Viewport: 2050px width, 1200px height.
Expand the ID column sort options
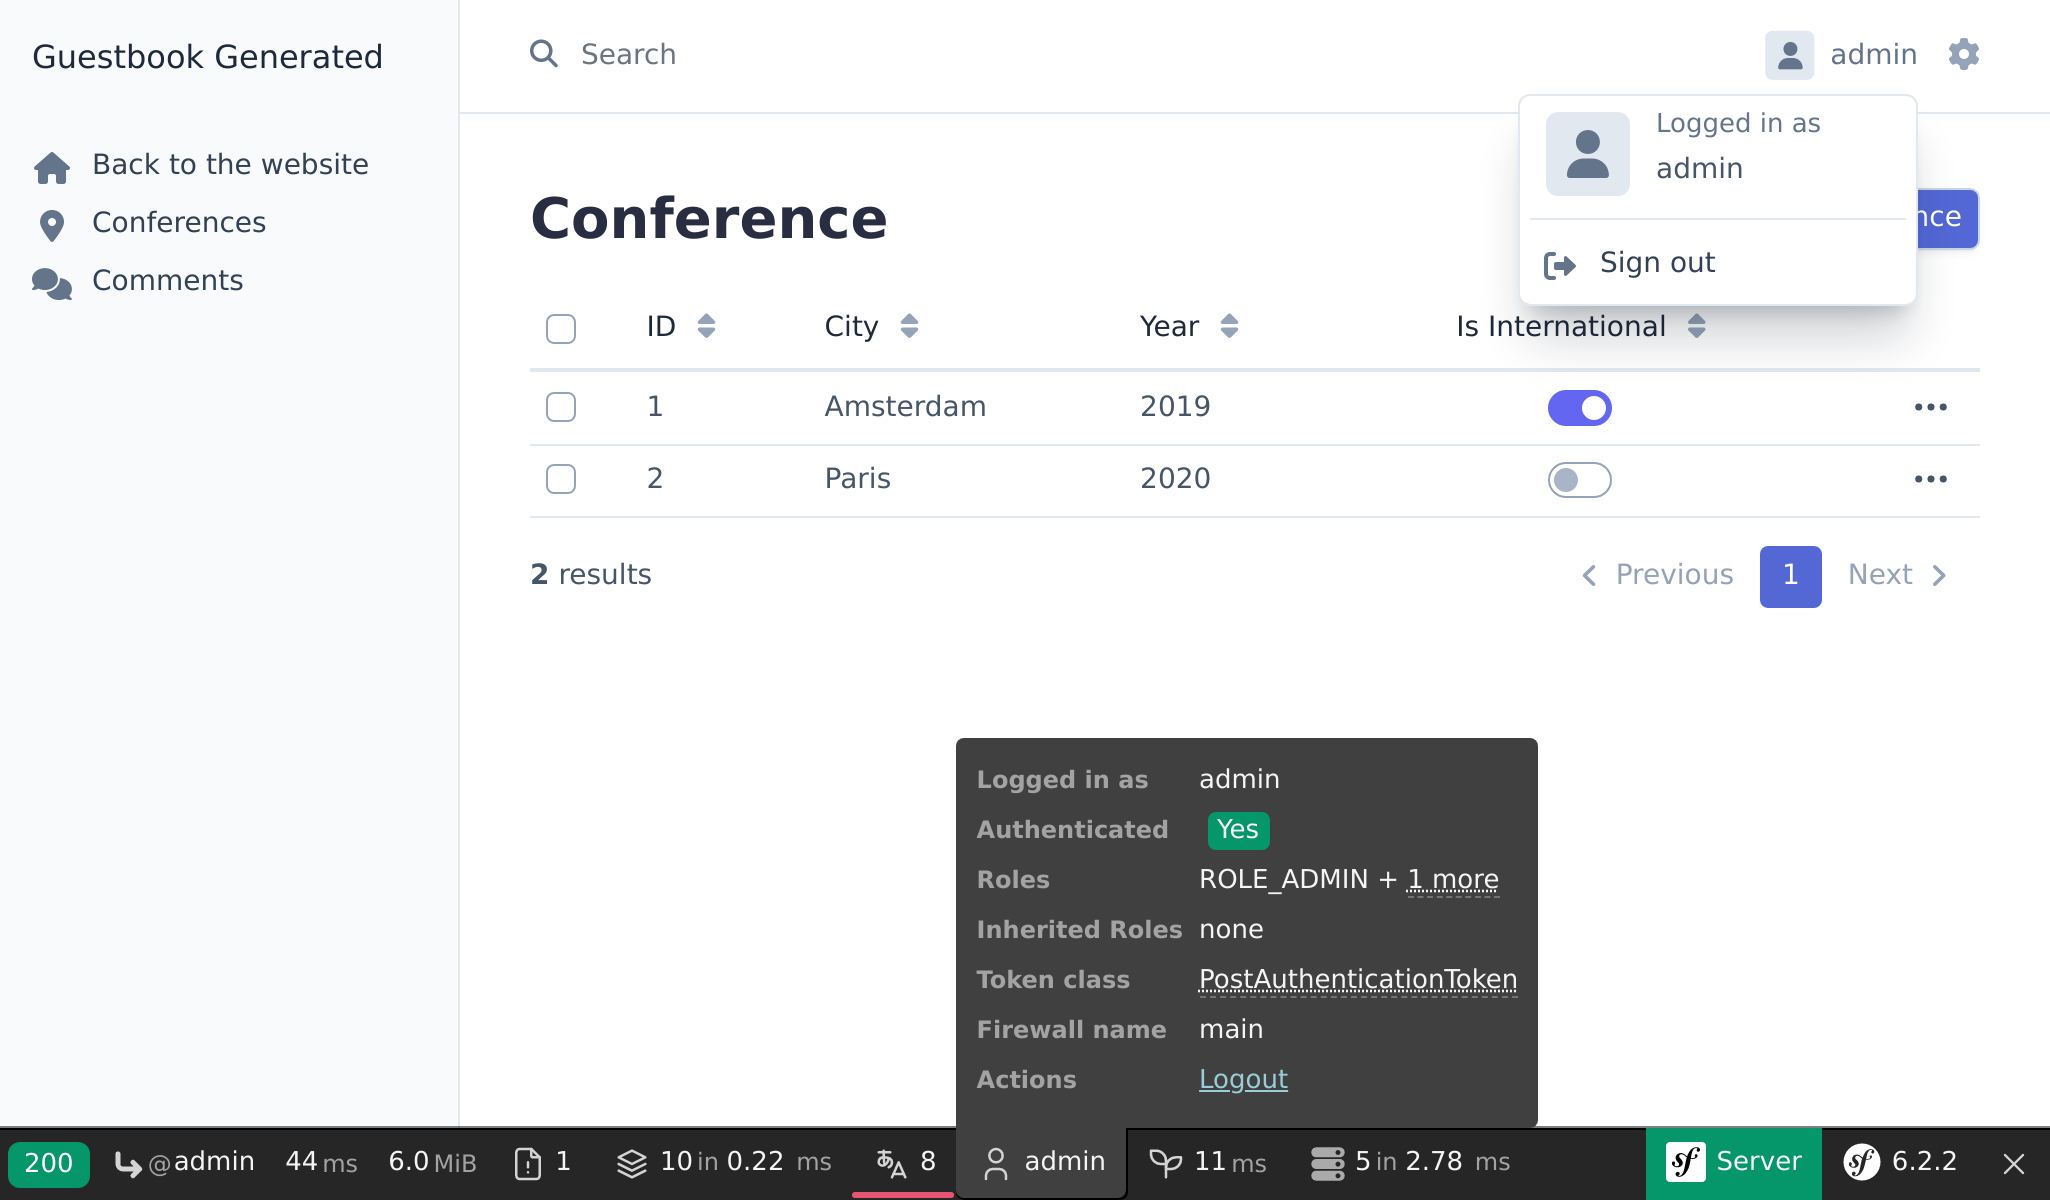point(706,326)
